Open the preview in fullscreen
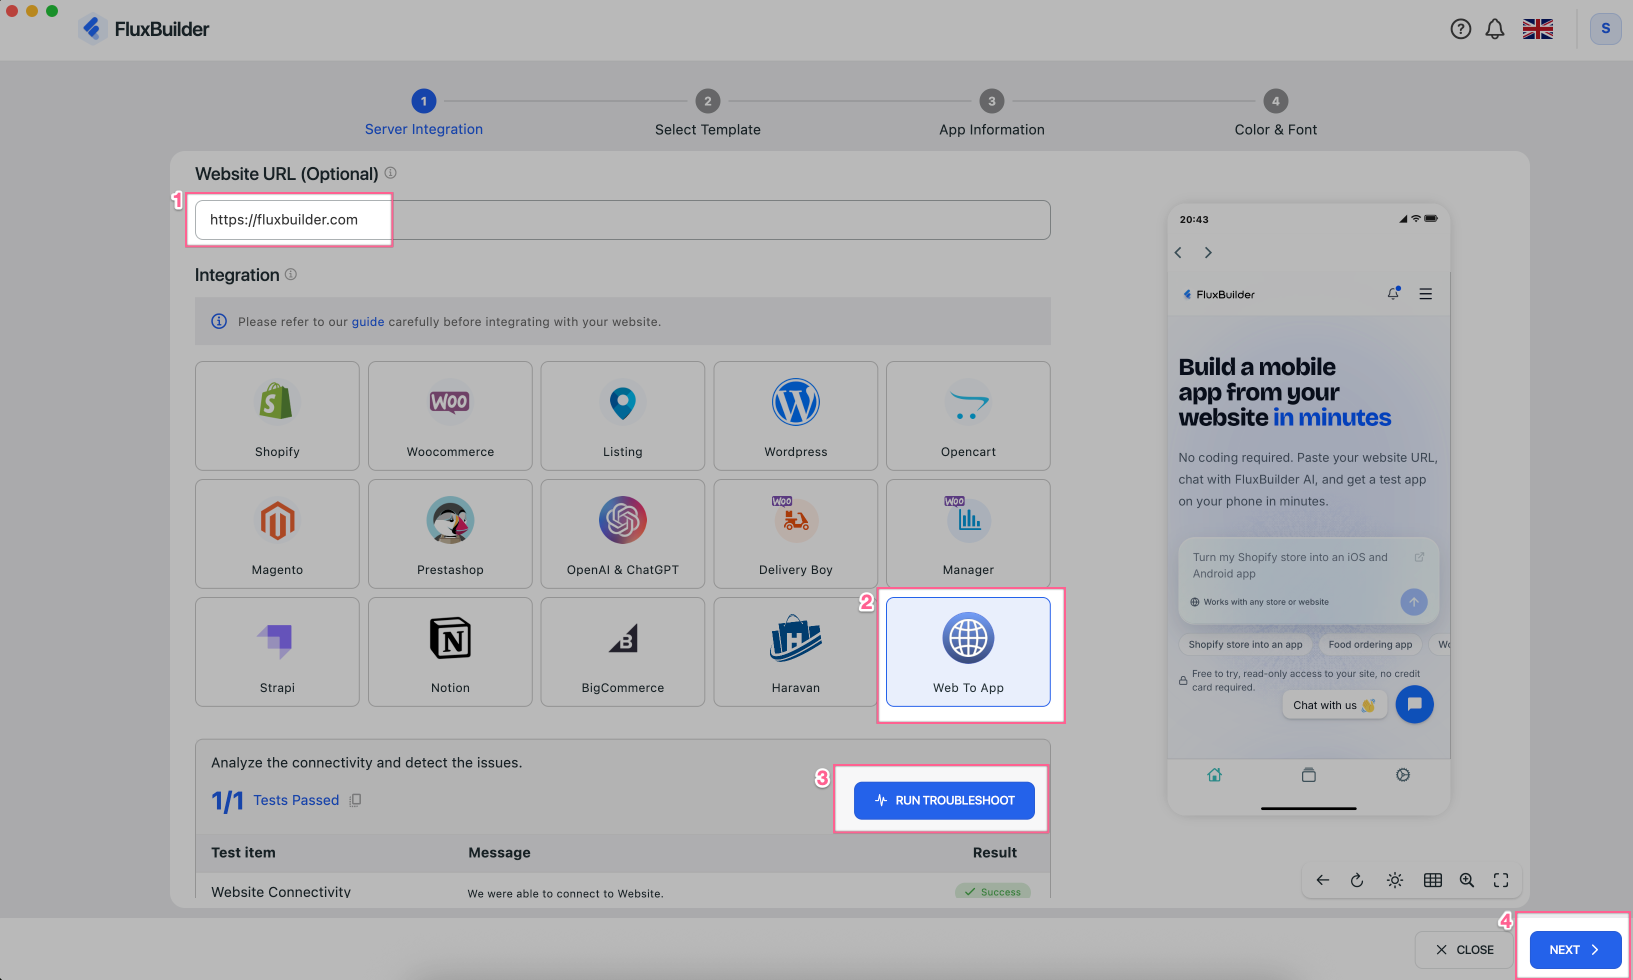1633x980 pixels. pyautogui.click(x=1501, y=880)
